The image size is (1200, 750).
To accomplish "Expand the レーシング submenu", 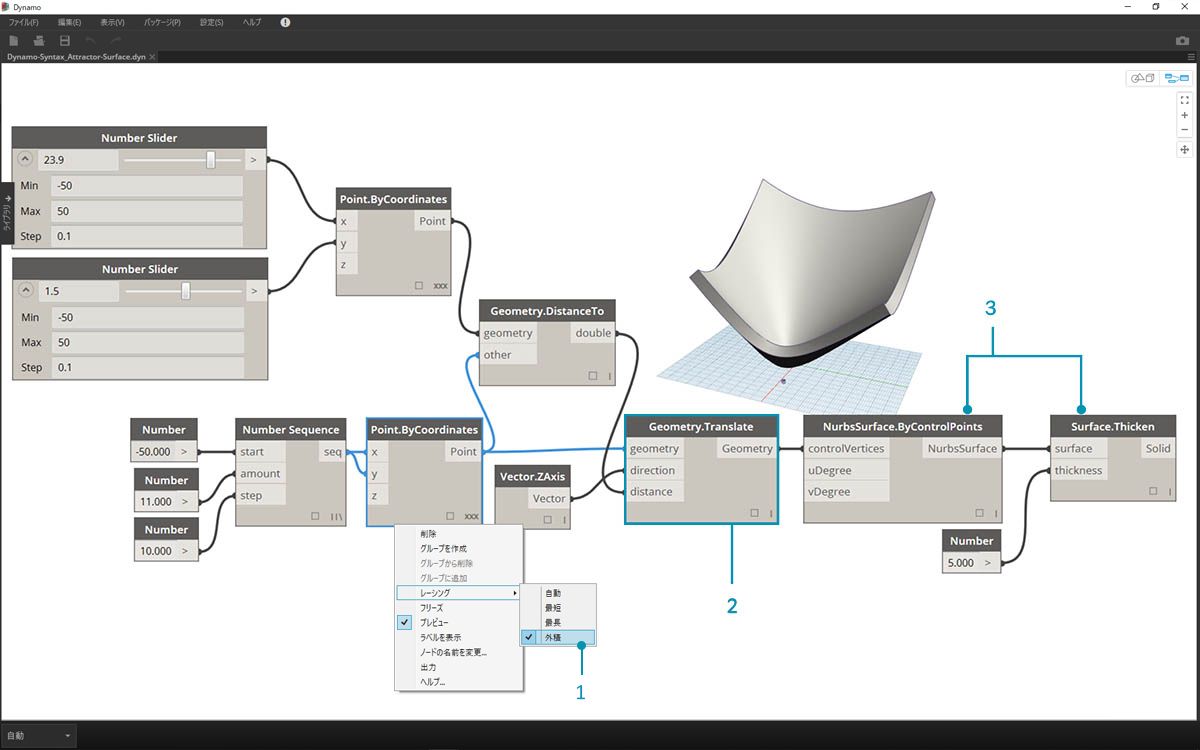I will pyautogui.click(x=459, y=593).
